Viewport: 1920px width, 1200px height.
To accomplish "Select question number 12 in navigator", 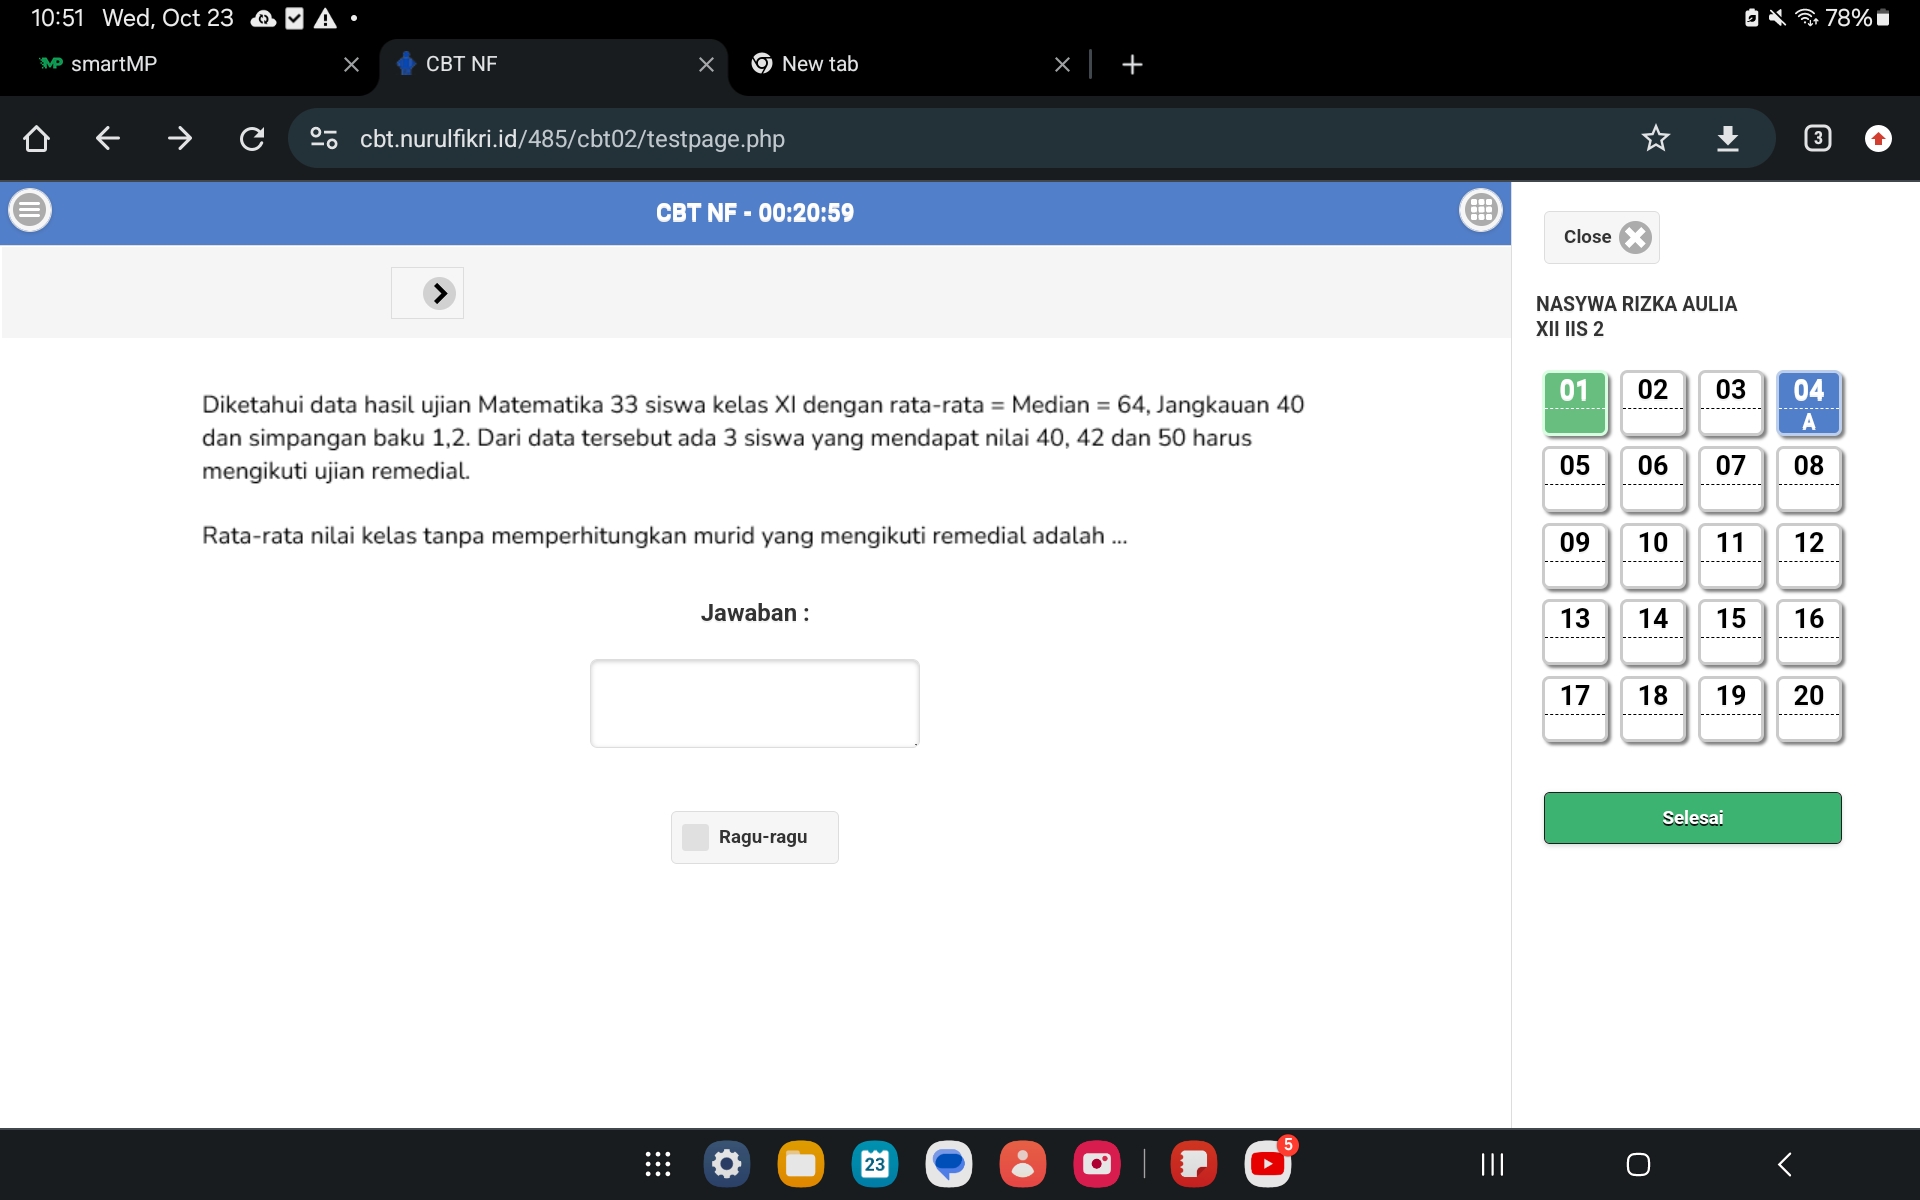I will [1808, 543].
